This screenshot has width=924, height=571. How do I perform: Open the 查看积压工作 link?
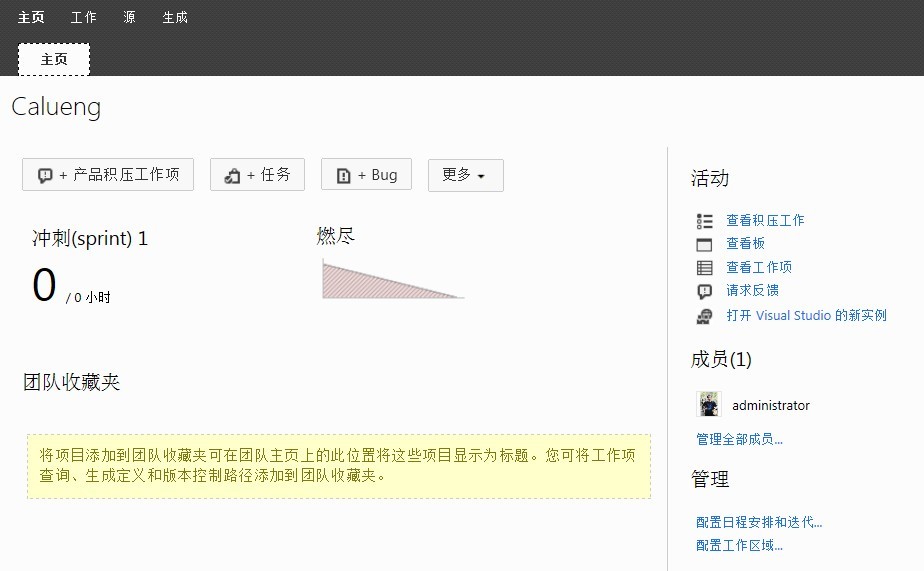pos(765,220)
